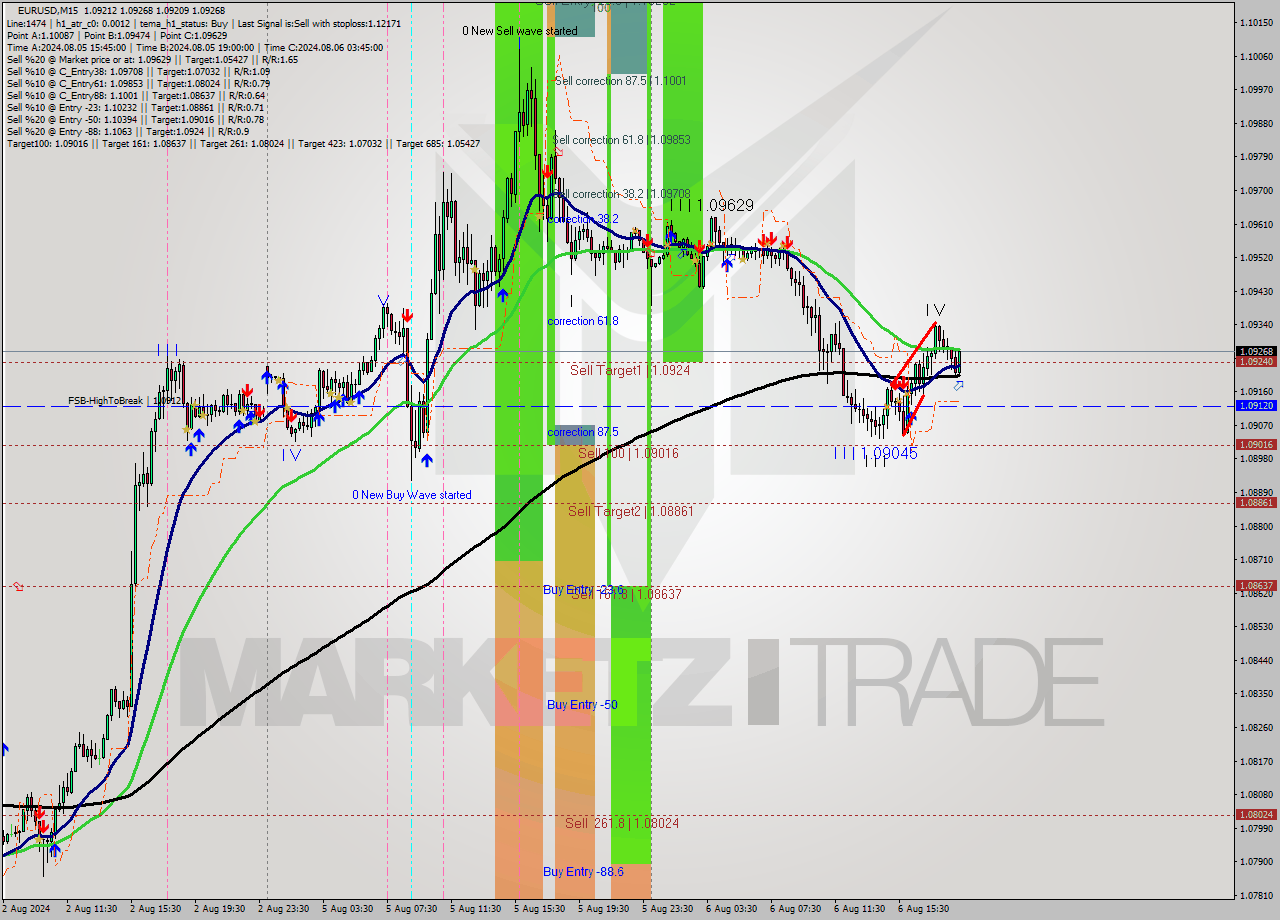Click the 'Sell Target1 | 1.0924' label

630,370
